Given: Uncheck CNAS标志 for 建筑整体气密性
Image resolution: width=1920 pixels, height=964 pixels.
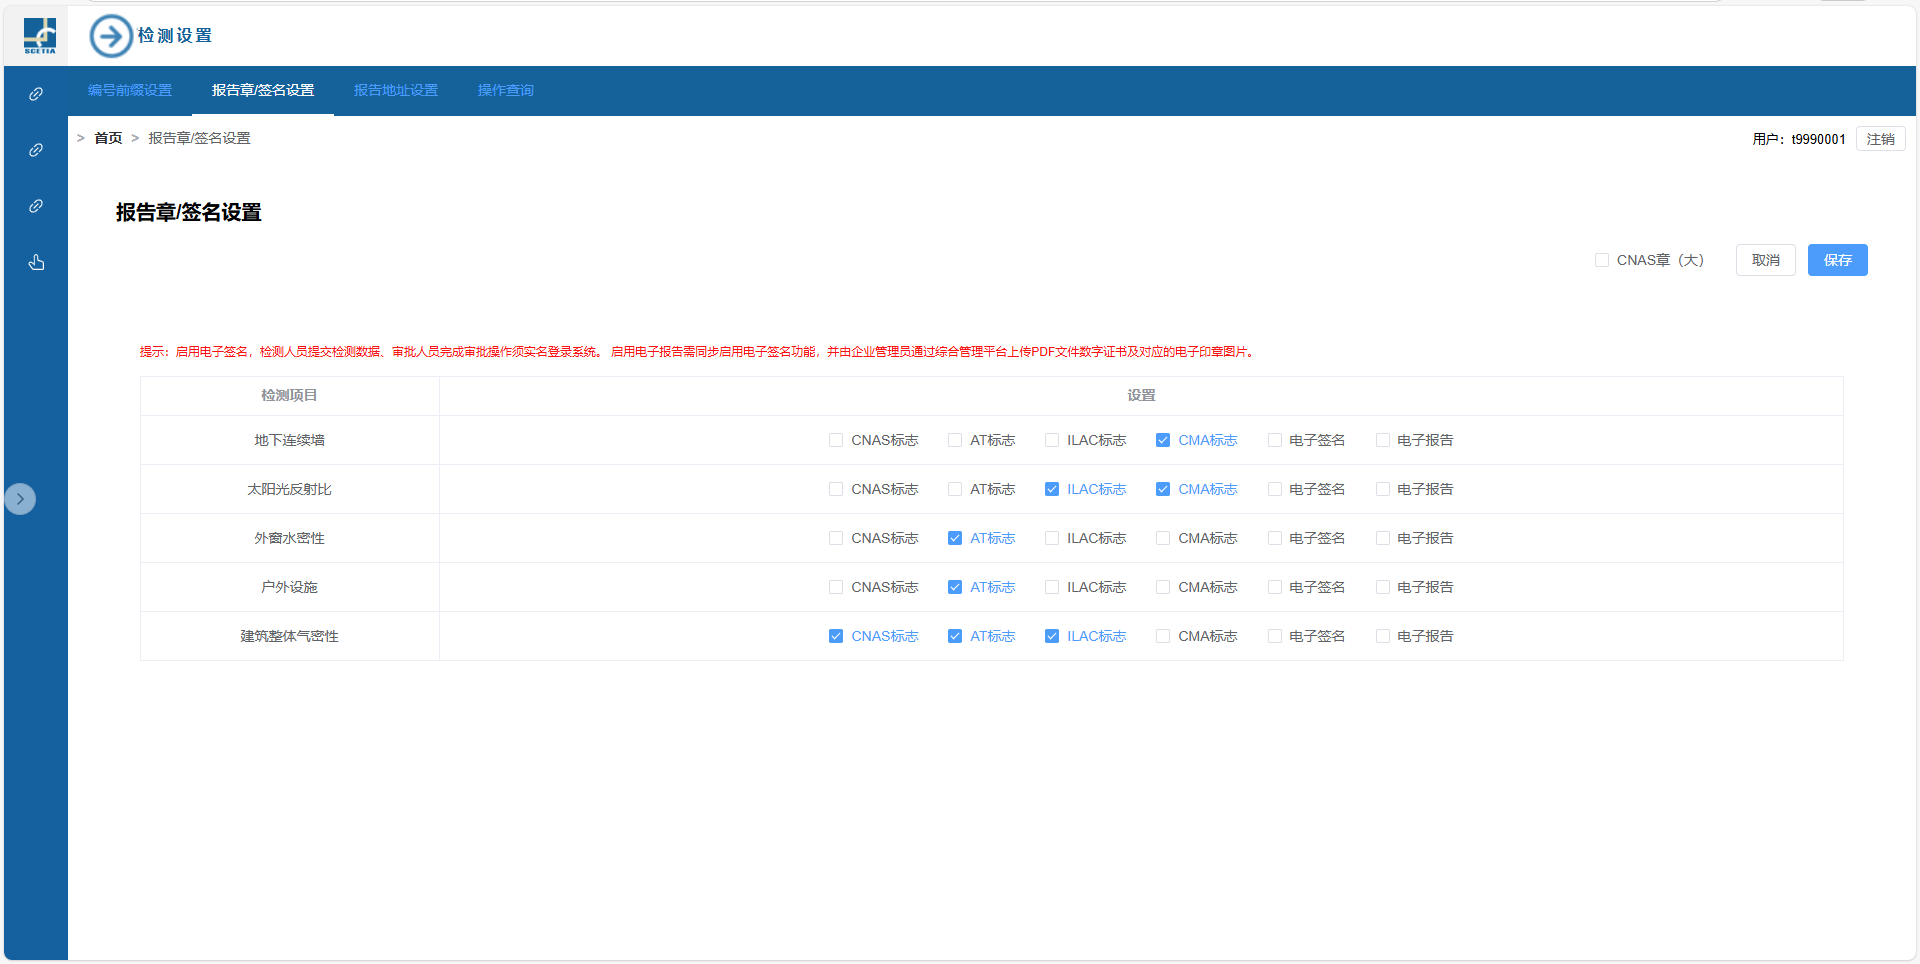Looking at the screenshot, I should point(836,636).
